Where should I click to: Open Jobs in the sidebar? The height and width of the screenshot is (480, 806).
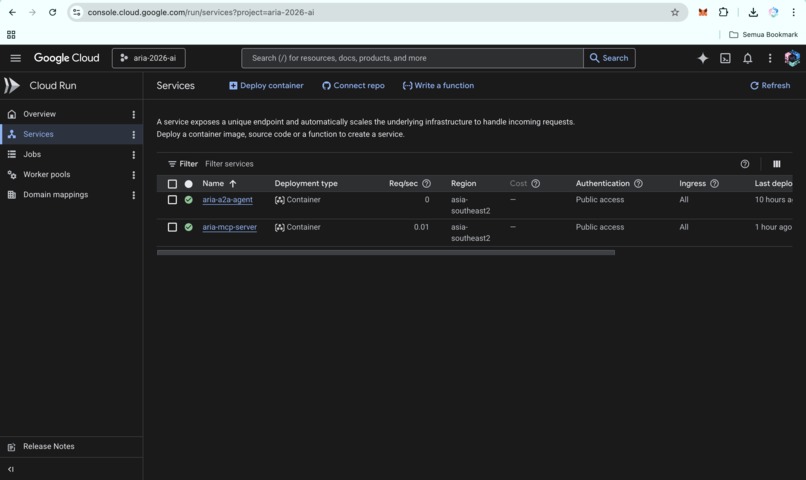[32, 154]
